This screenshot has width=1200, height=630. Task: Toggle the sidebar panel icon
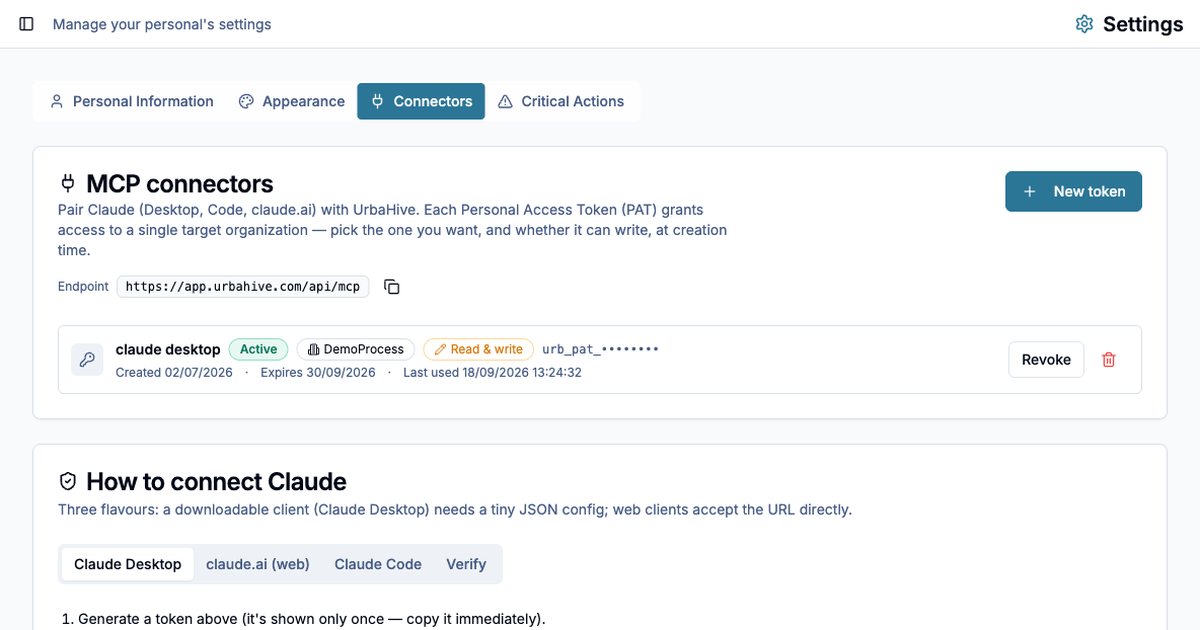click(27, 24)
